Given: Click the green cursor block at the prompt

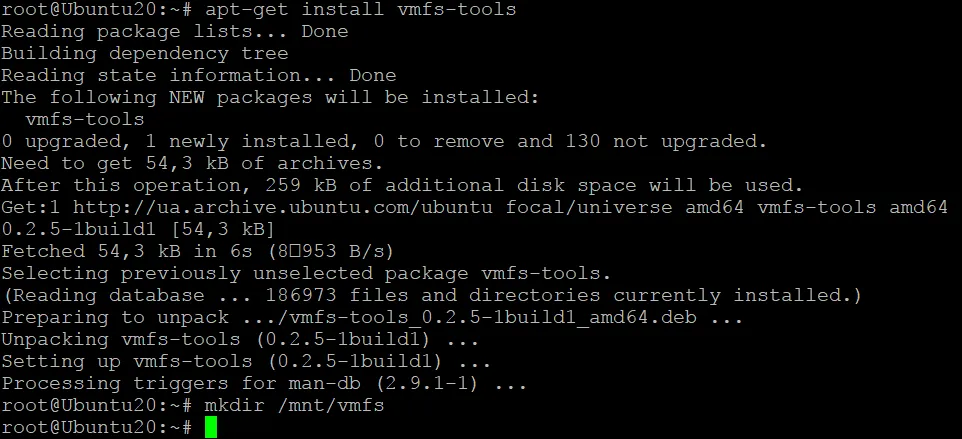Looking at the screenshot, I should 210,428.
